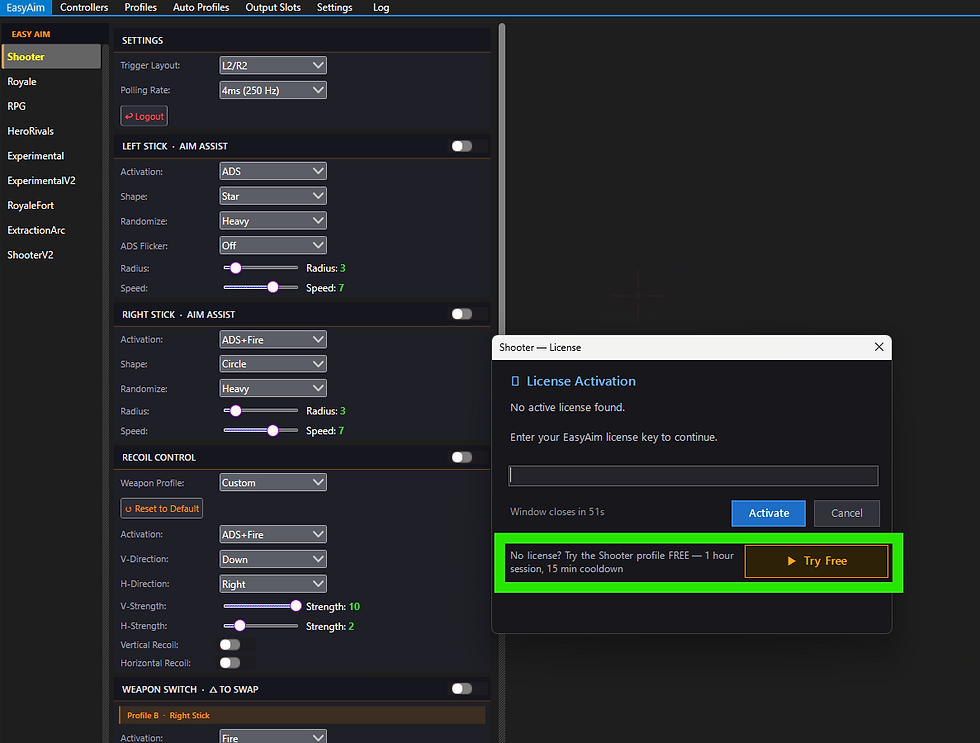Click the Logout button

(x=144, y=116)
